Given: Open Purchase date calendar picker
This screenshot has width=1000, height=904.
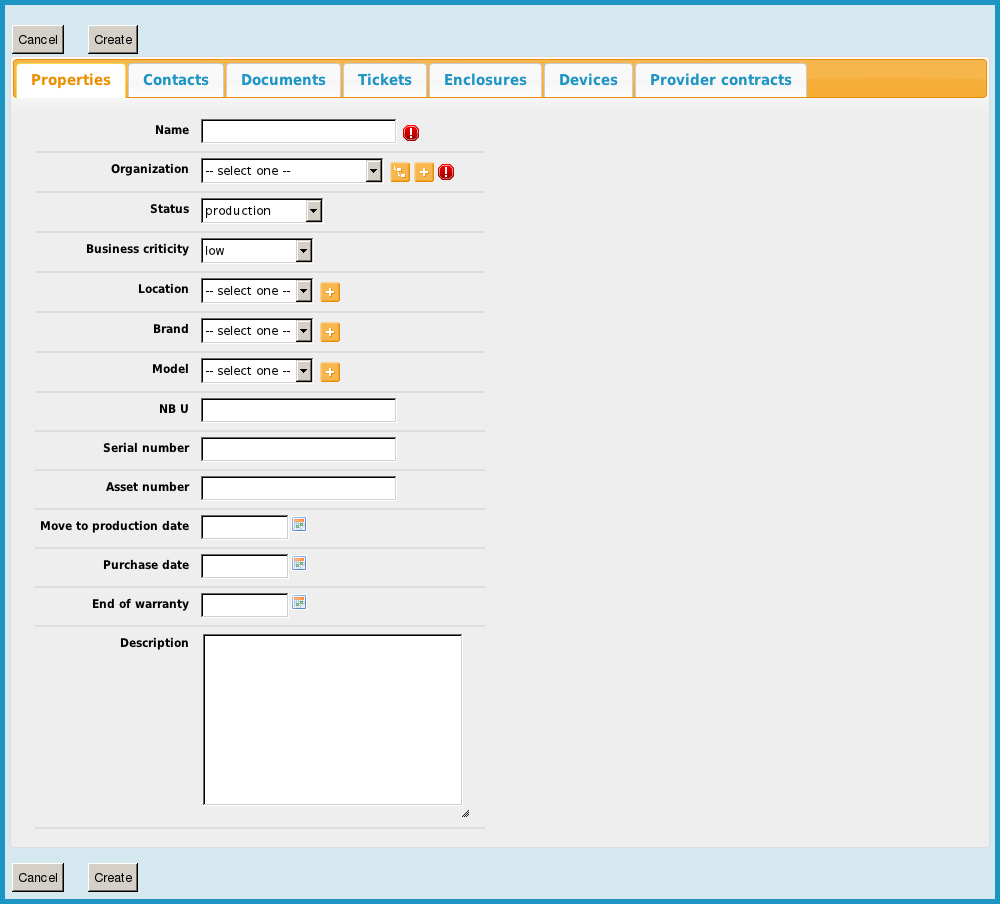Looking at the screenshot, I should (299, 563).
